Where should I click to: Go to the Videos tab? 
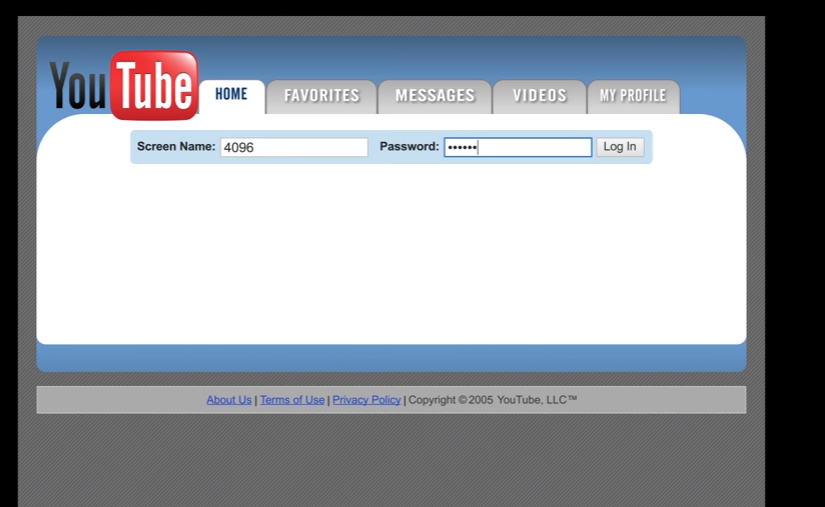539,96
